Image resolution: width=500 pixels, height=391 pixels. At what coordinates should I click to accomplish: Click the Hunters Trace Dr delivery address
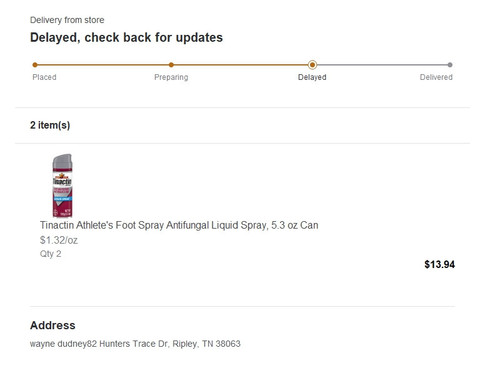[135, 344]
